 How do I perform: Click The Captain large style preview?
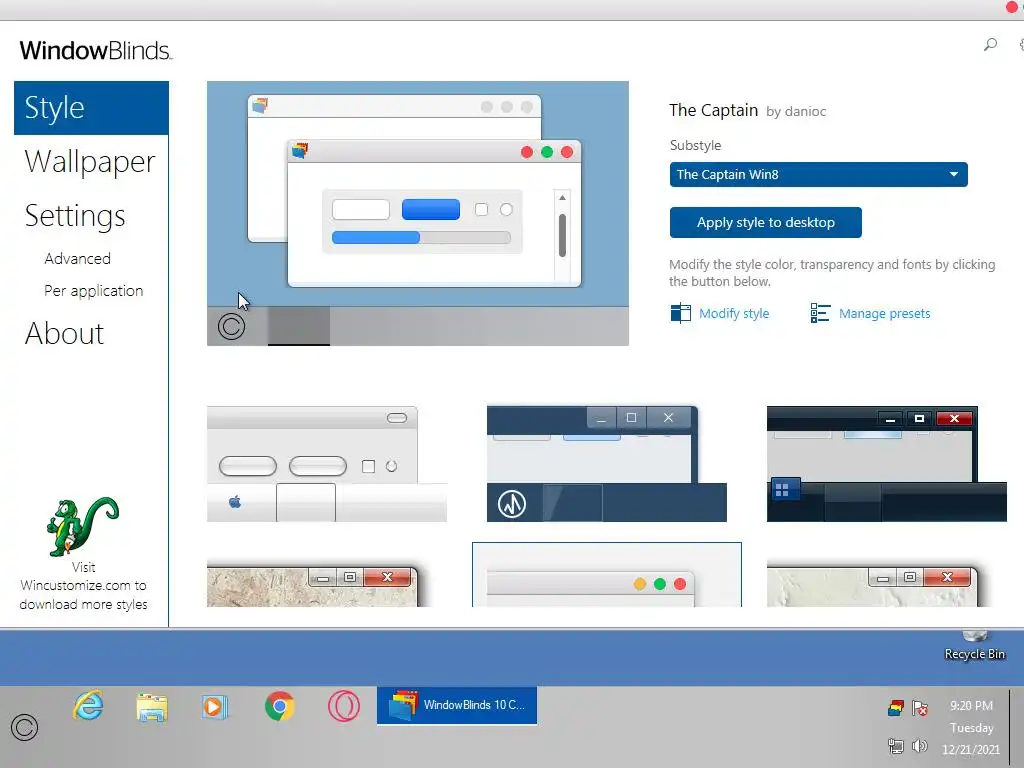(x=418, y=213)
